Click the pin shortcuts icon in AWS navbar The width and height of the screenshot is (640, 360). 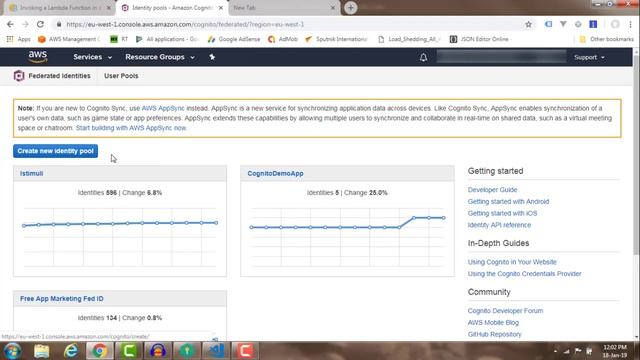tap(212, 57)
